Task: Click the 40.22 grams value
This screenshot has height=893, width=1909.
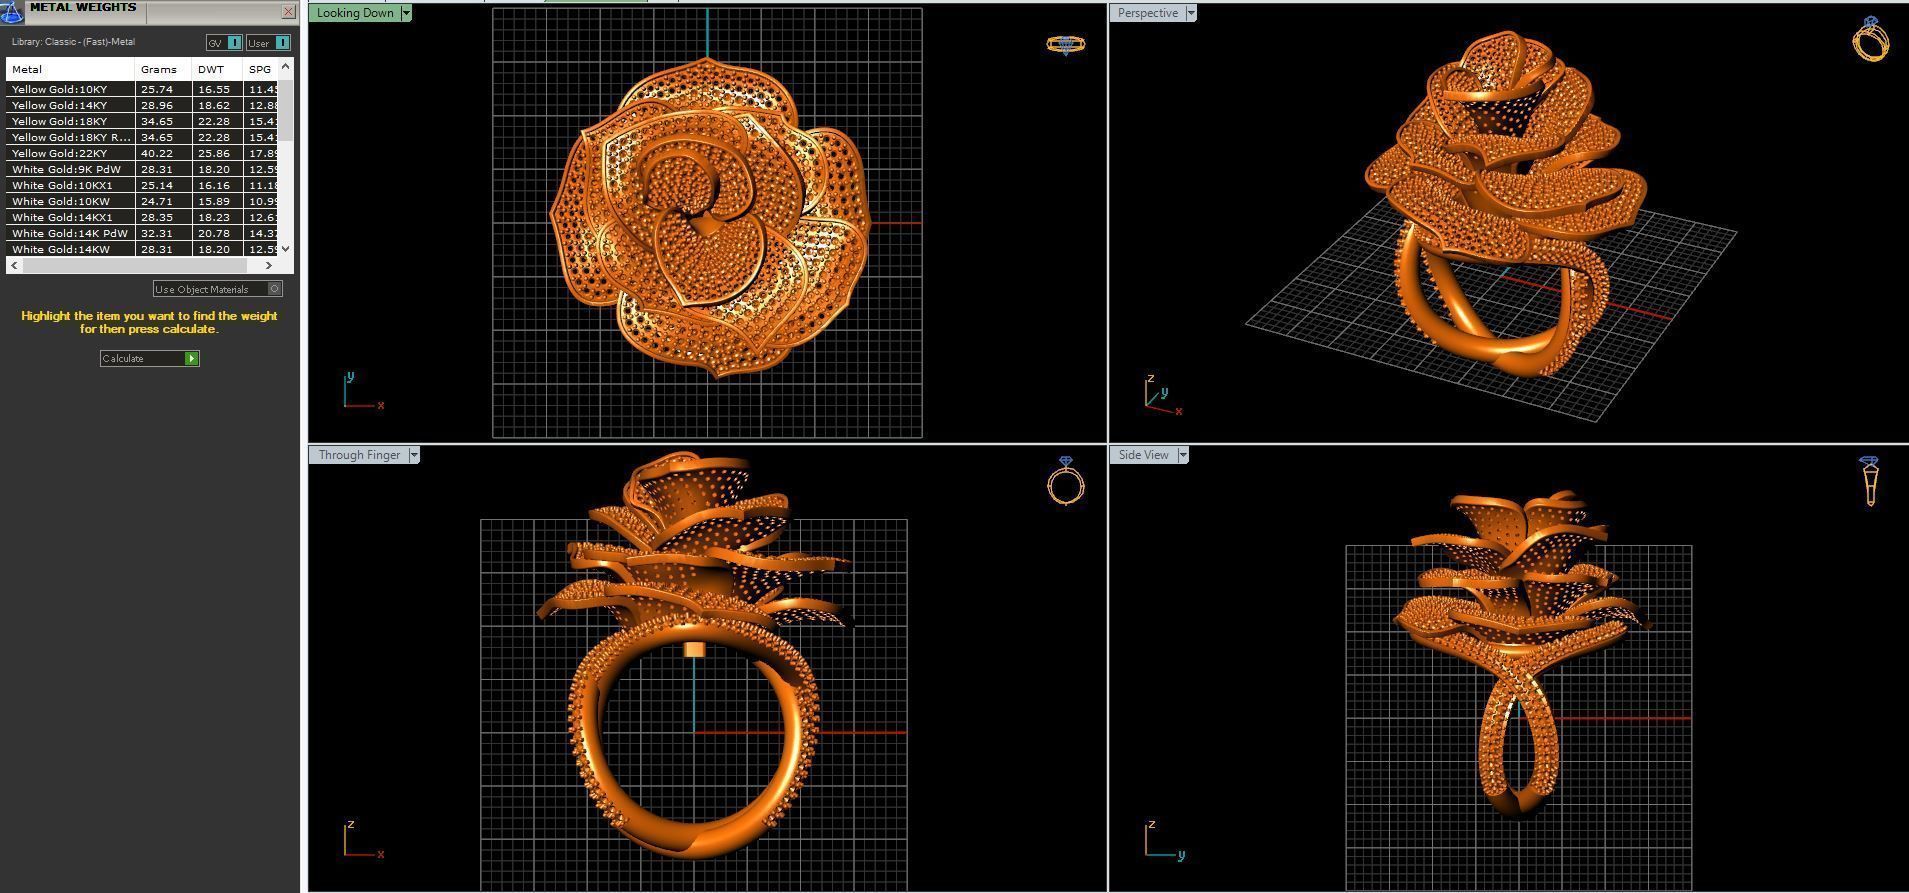Action: [x=157, y=153]
